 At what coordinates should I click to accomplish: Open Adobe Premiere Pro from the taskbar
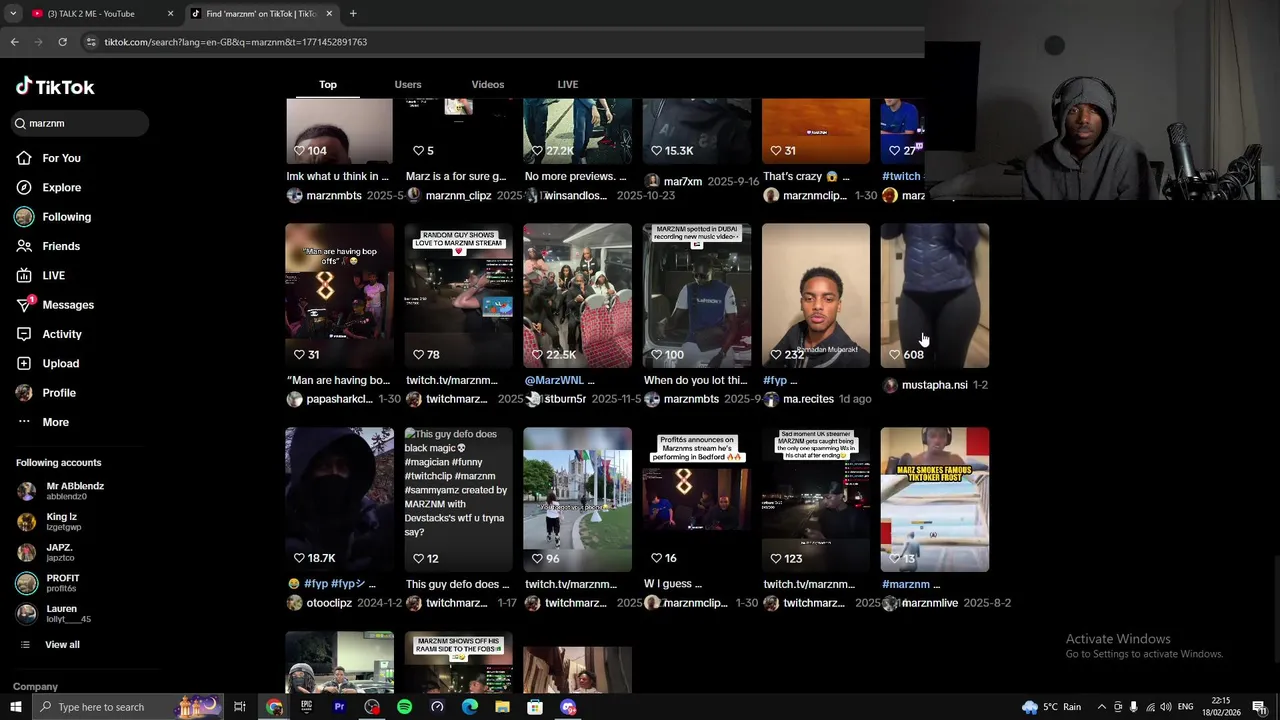[x=339, y=707]
